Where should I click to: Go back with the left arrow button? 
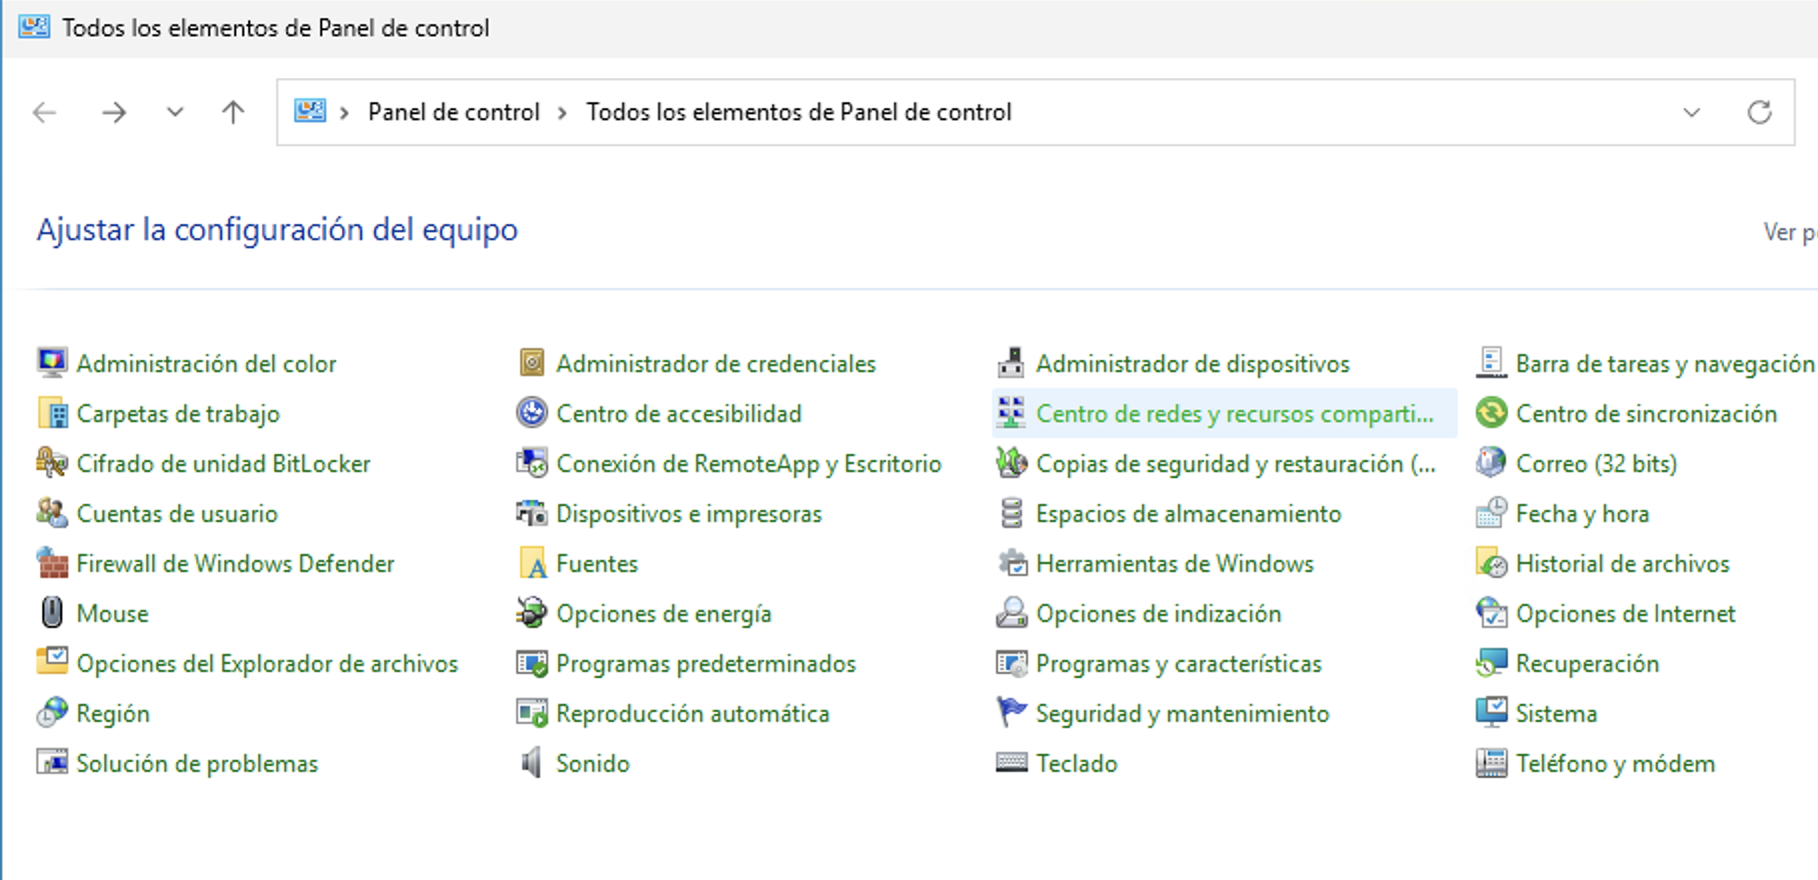point(45,112)
